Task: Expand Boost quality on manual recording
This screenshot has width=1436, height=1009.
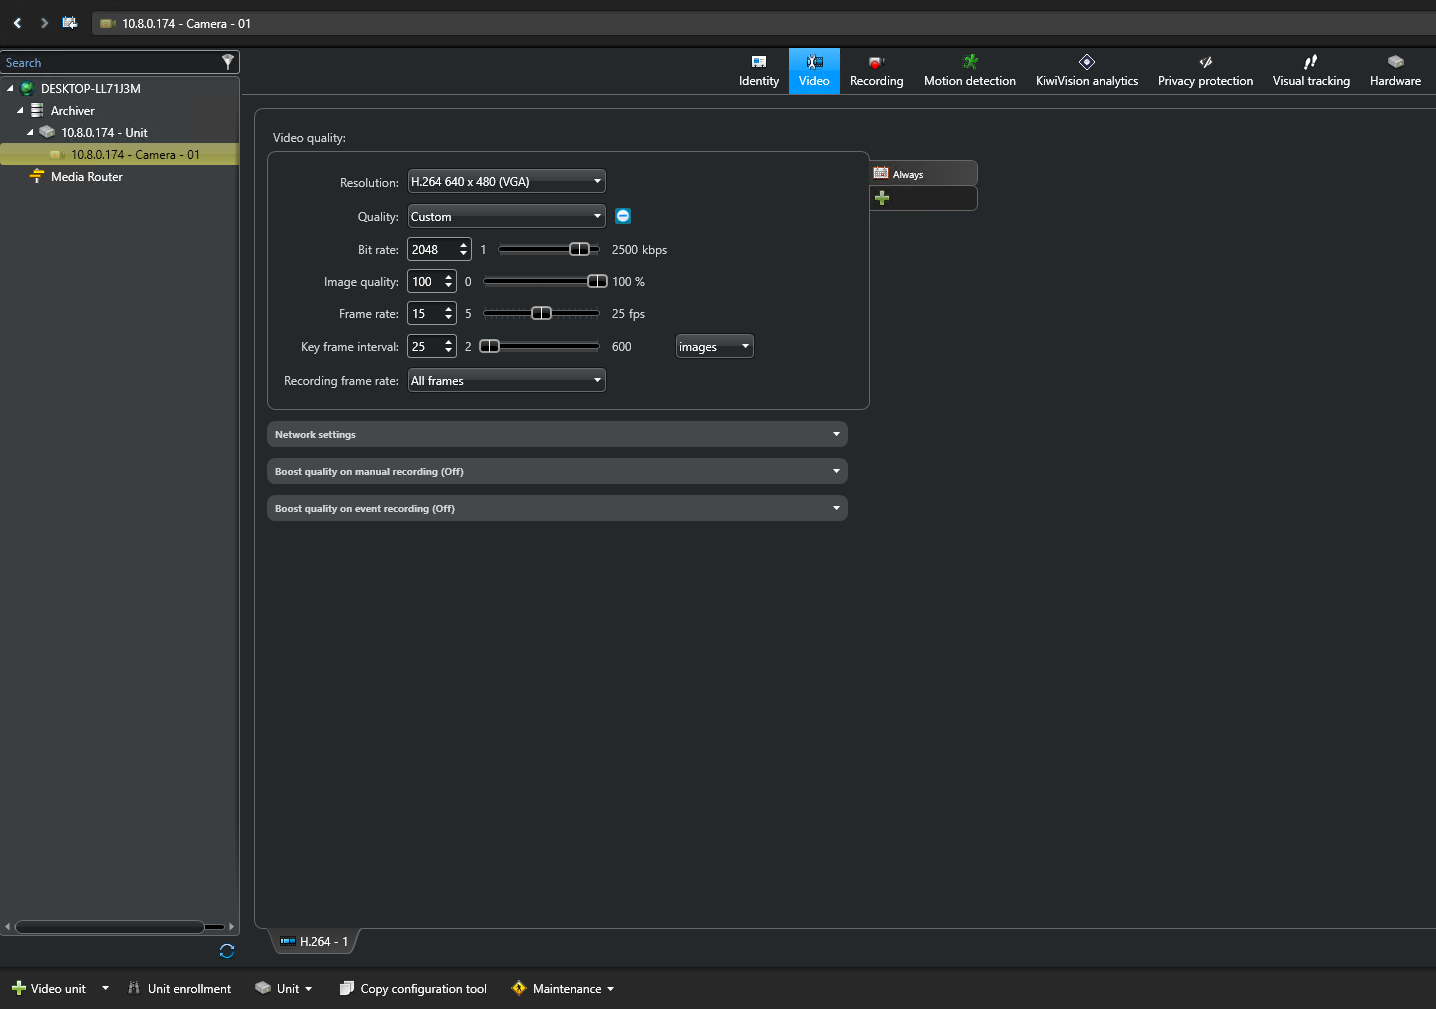Action: point(557,472)
